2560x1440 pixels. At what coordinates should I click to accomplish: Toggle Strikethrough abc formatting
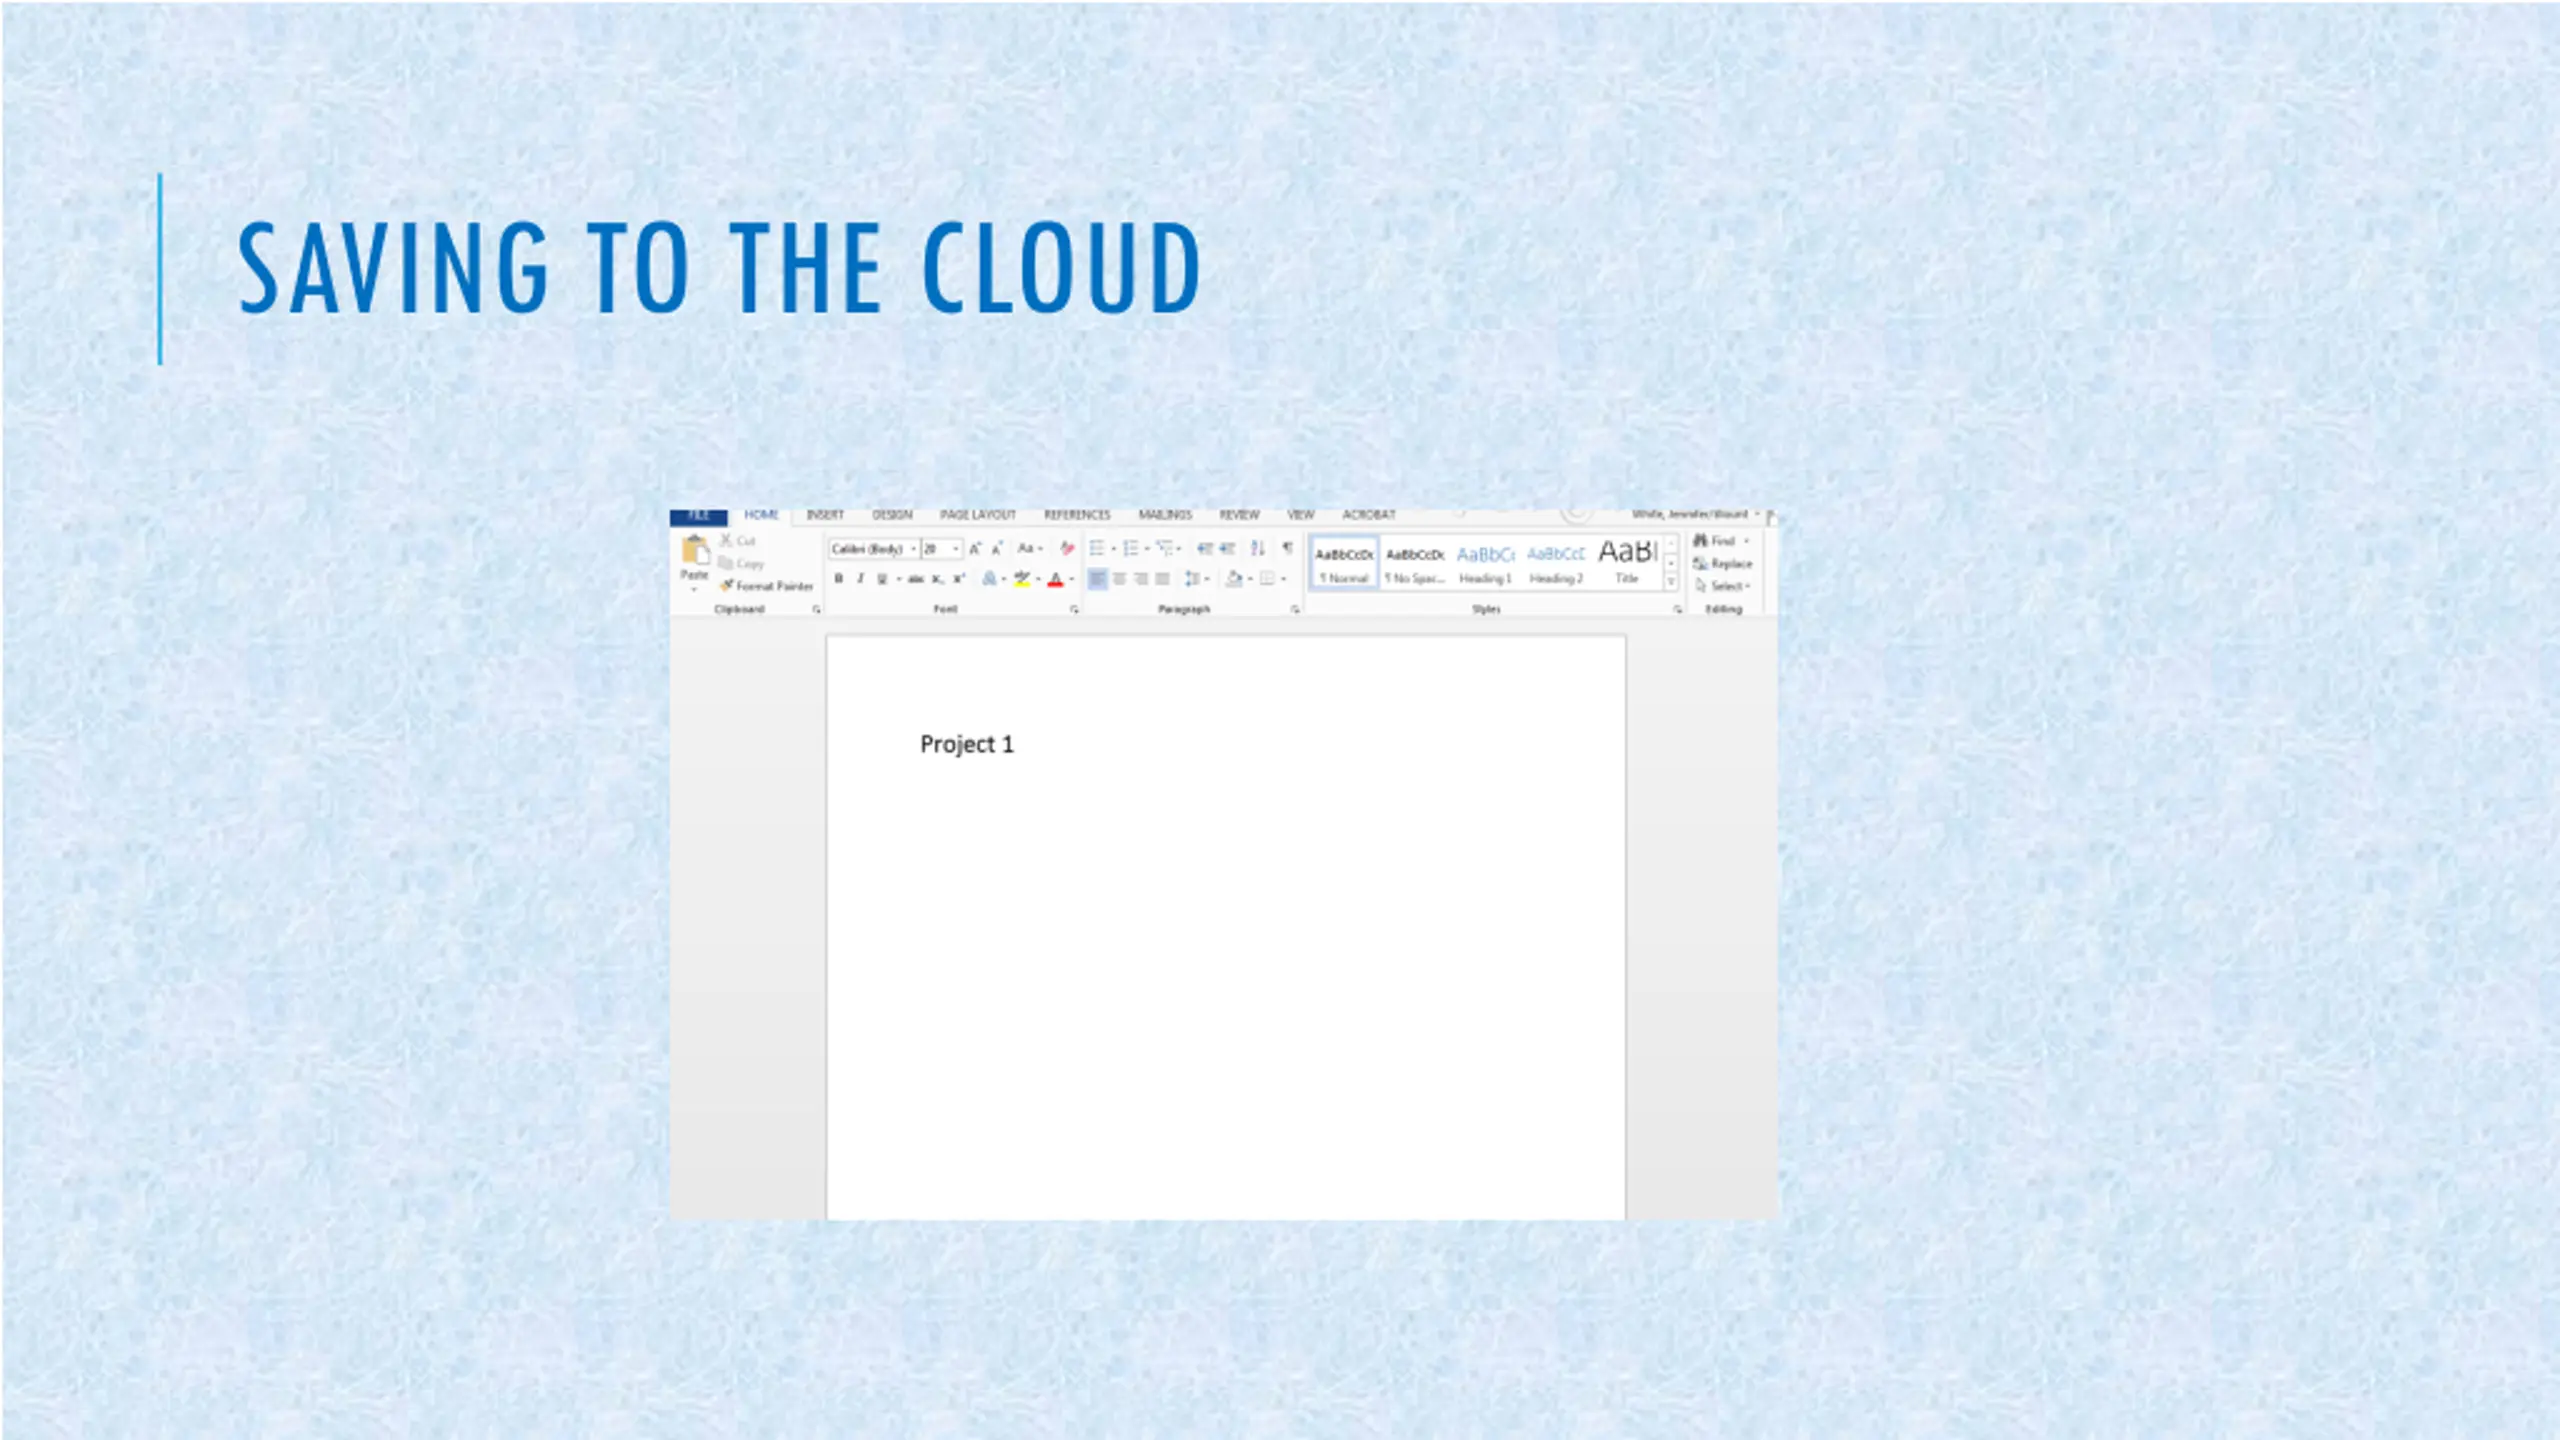915,579
